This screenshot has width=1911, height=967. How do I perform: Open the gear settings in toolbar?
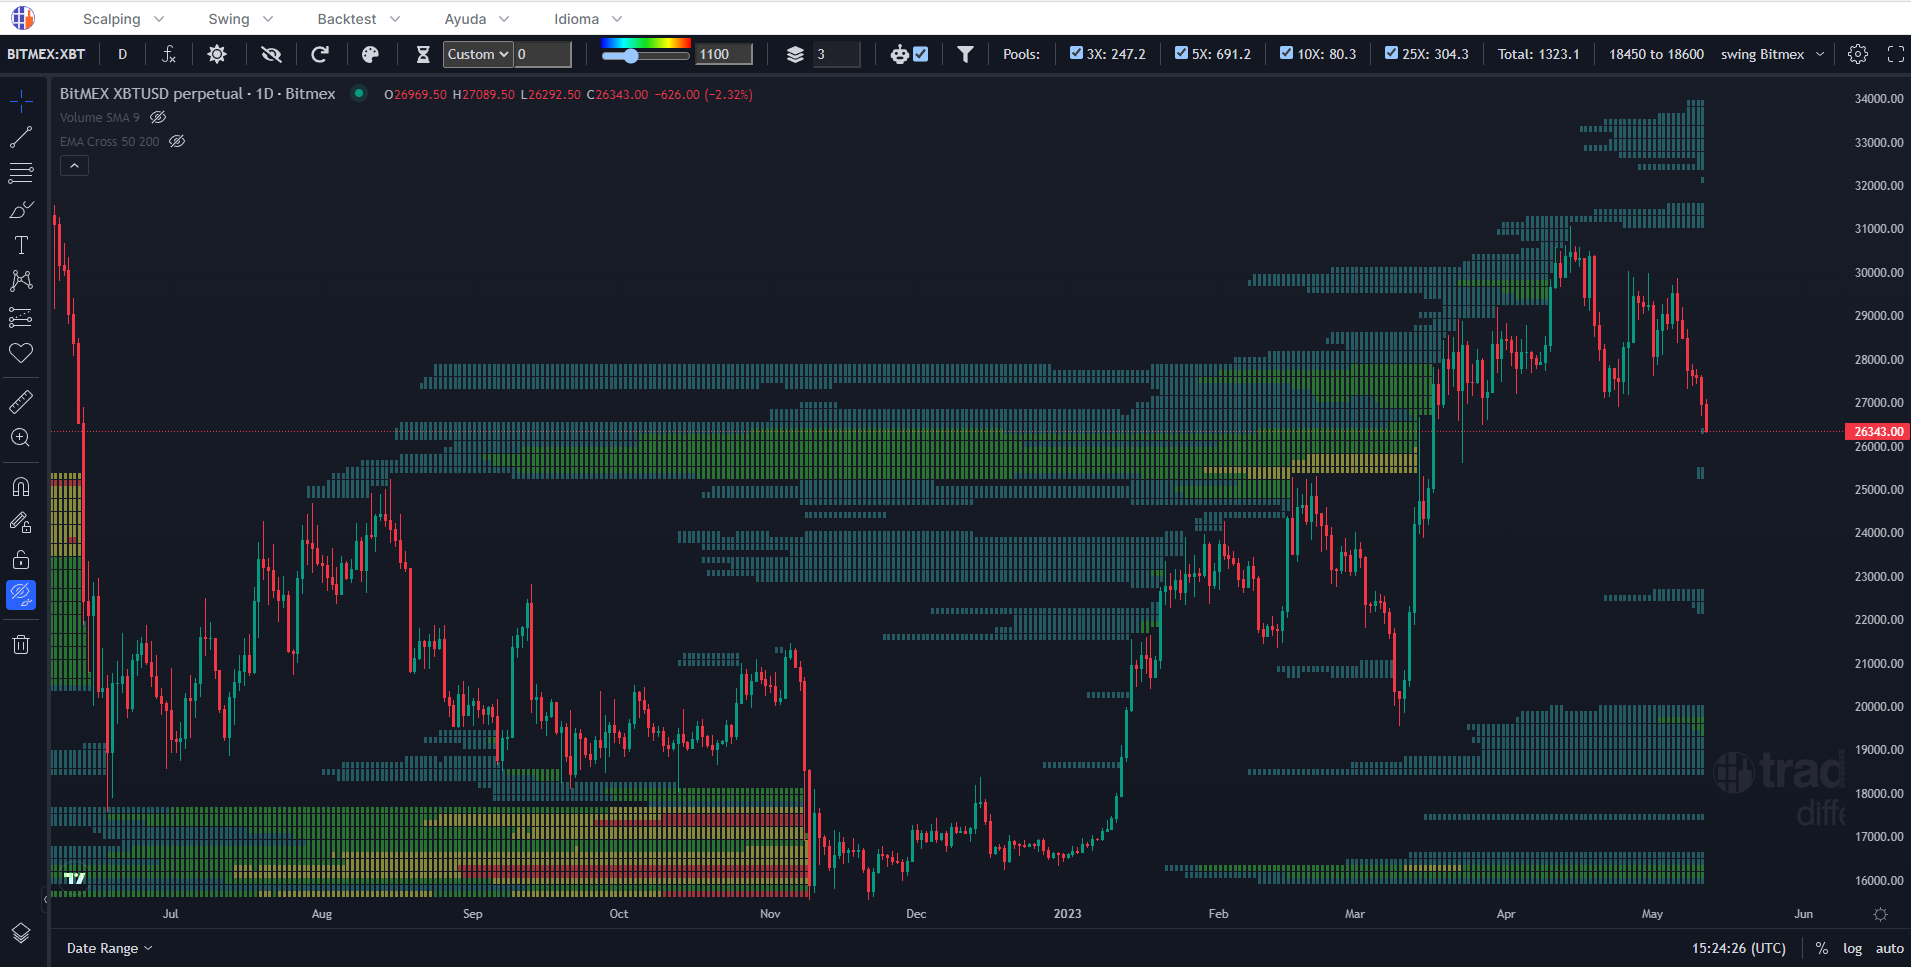coord(1858,54)
